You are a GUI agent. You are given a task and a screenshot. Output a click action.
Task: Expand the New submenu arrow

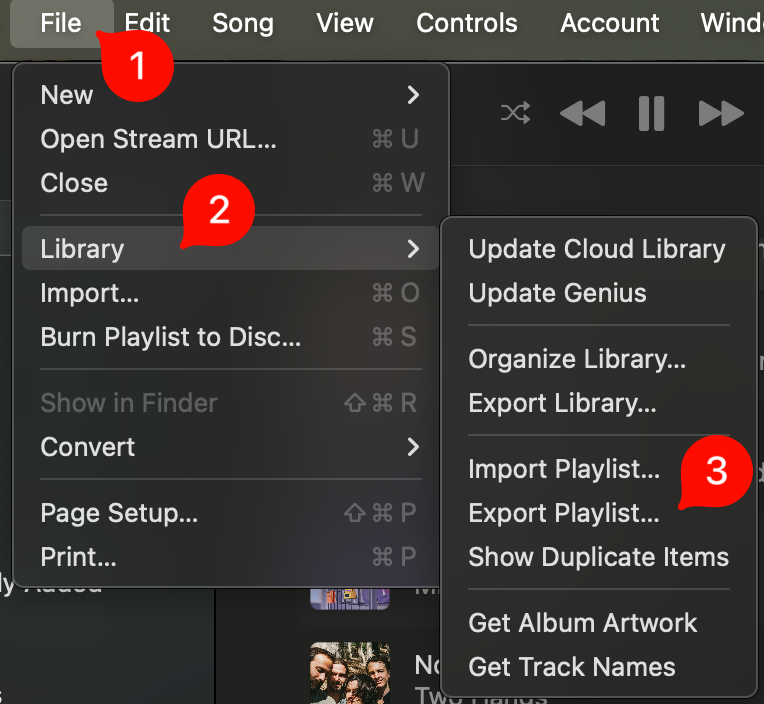click(413, 95)
